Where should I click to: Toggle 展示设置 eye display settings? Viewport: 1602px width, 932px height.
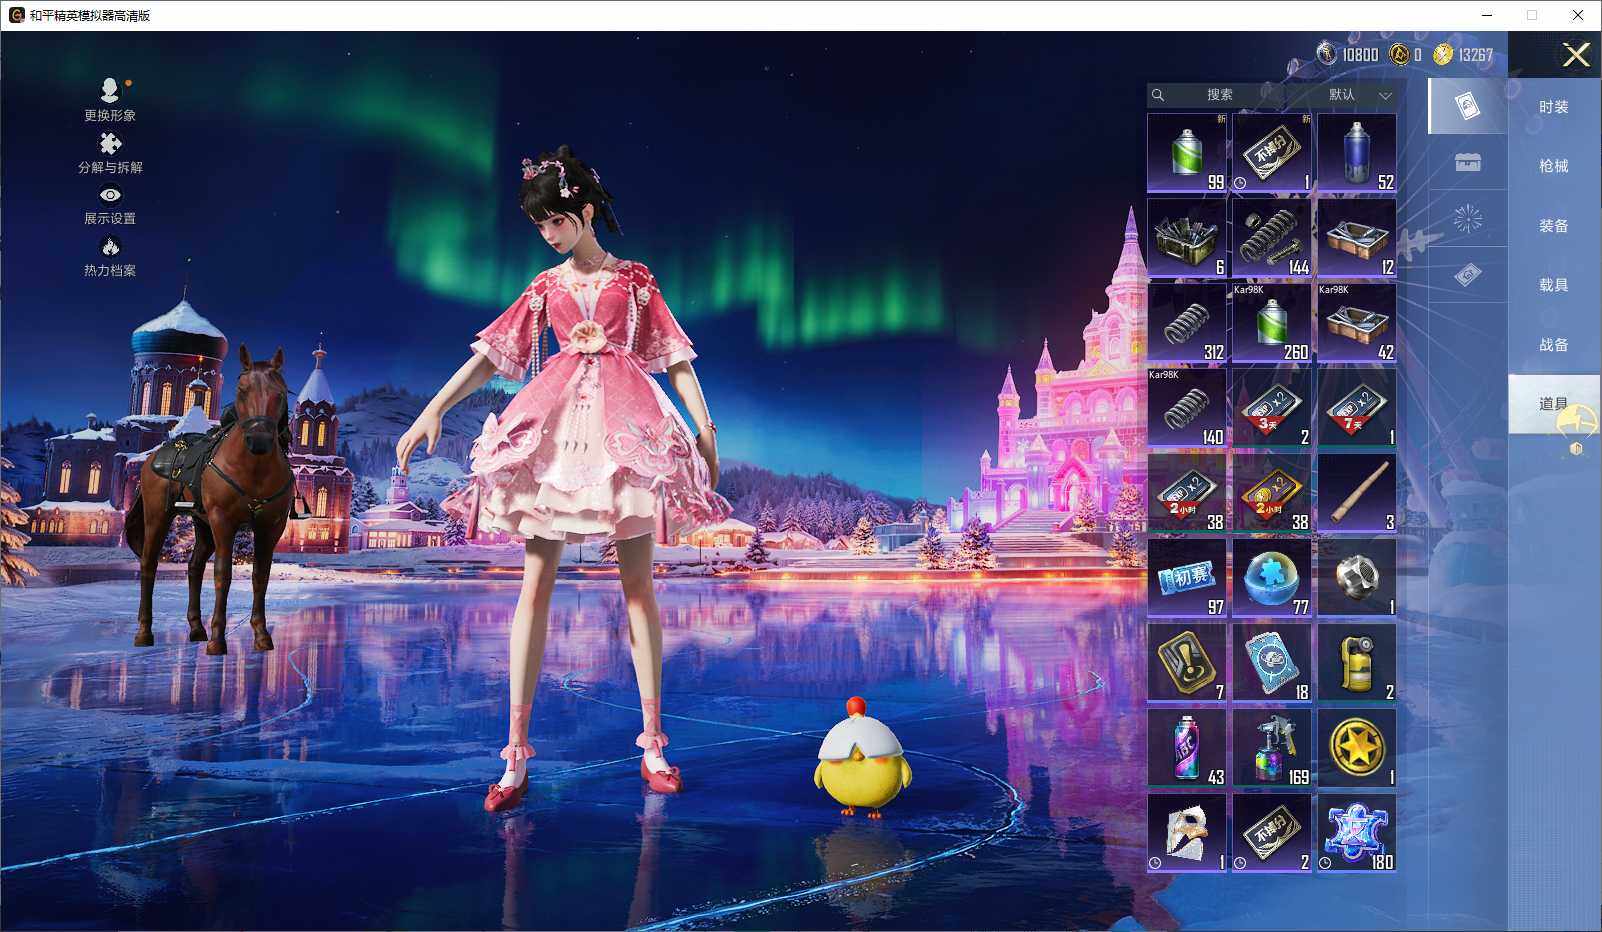[x=110, y=206]
